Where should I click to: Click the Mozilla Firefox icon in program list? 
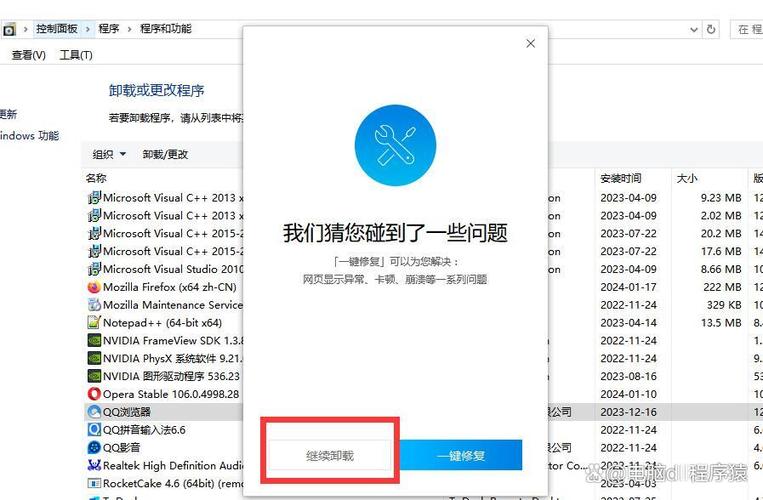tap(94, 287)
